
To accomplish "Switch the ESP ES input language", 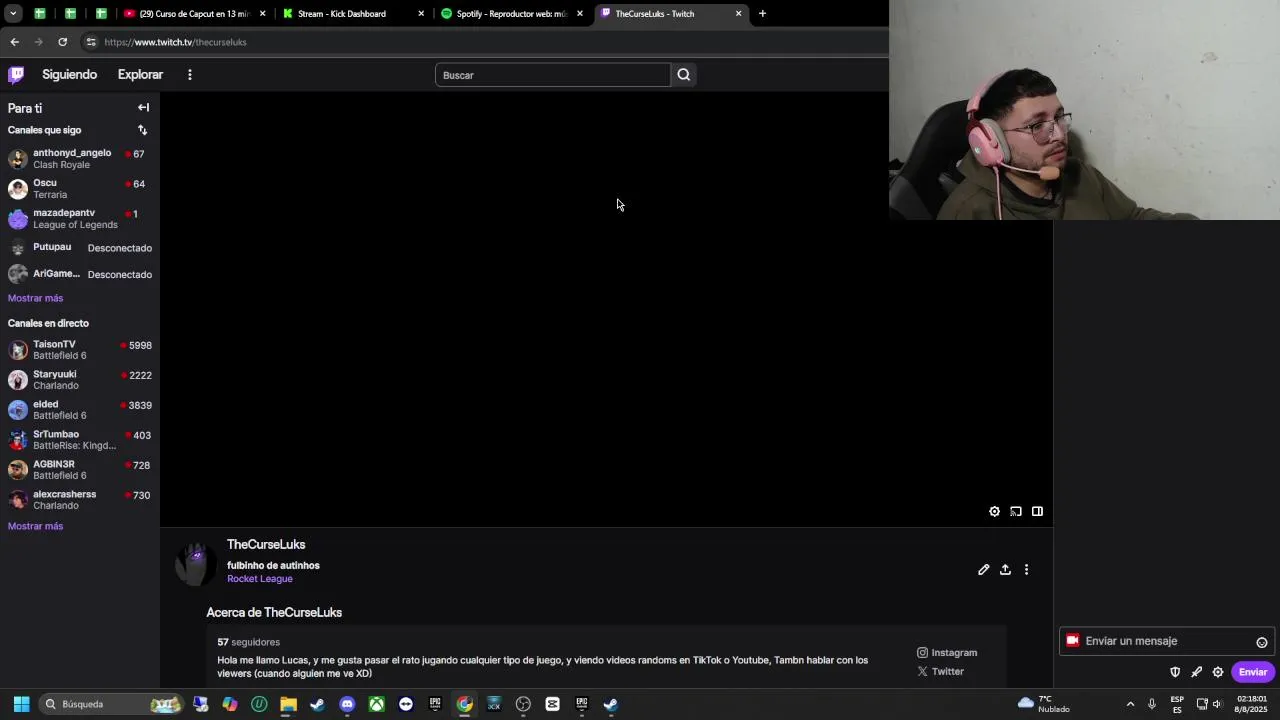I will point(1177,704).
